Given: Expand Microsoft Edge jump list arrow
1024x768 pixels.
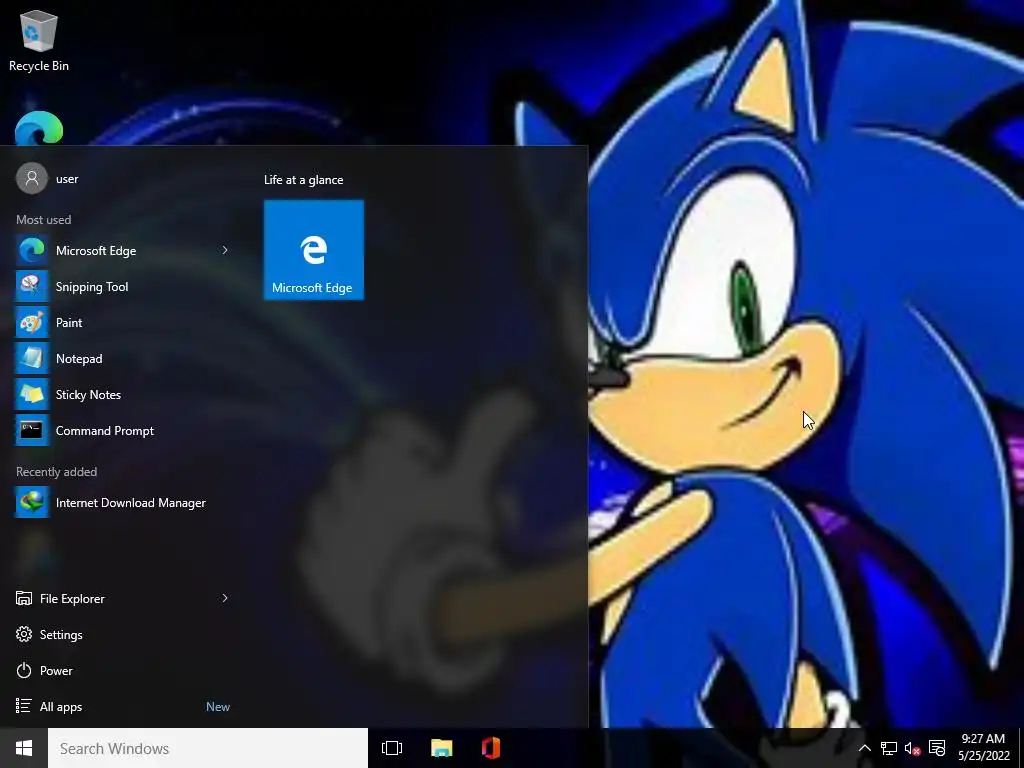Looking at the screenshot, I should (x=225, y=250).
